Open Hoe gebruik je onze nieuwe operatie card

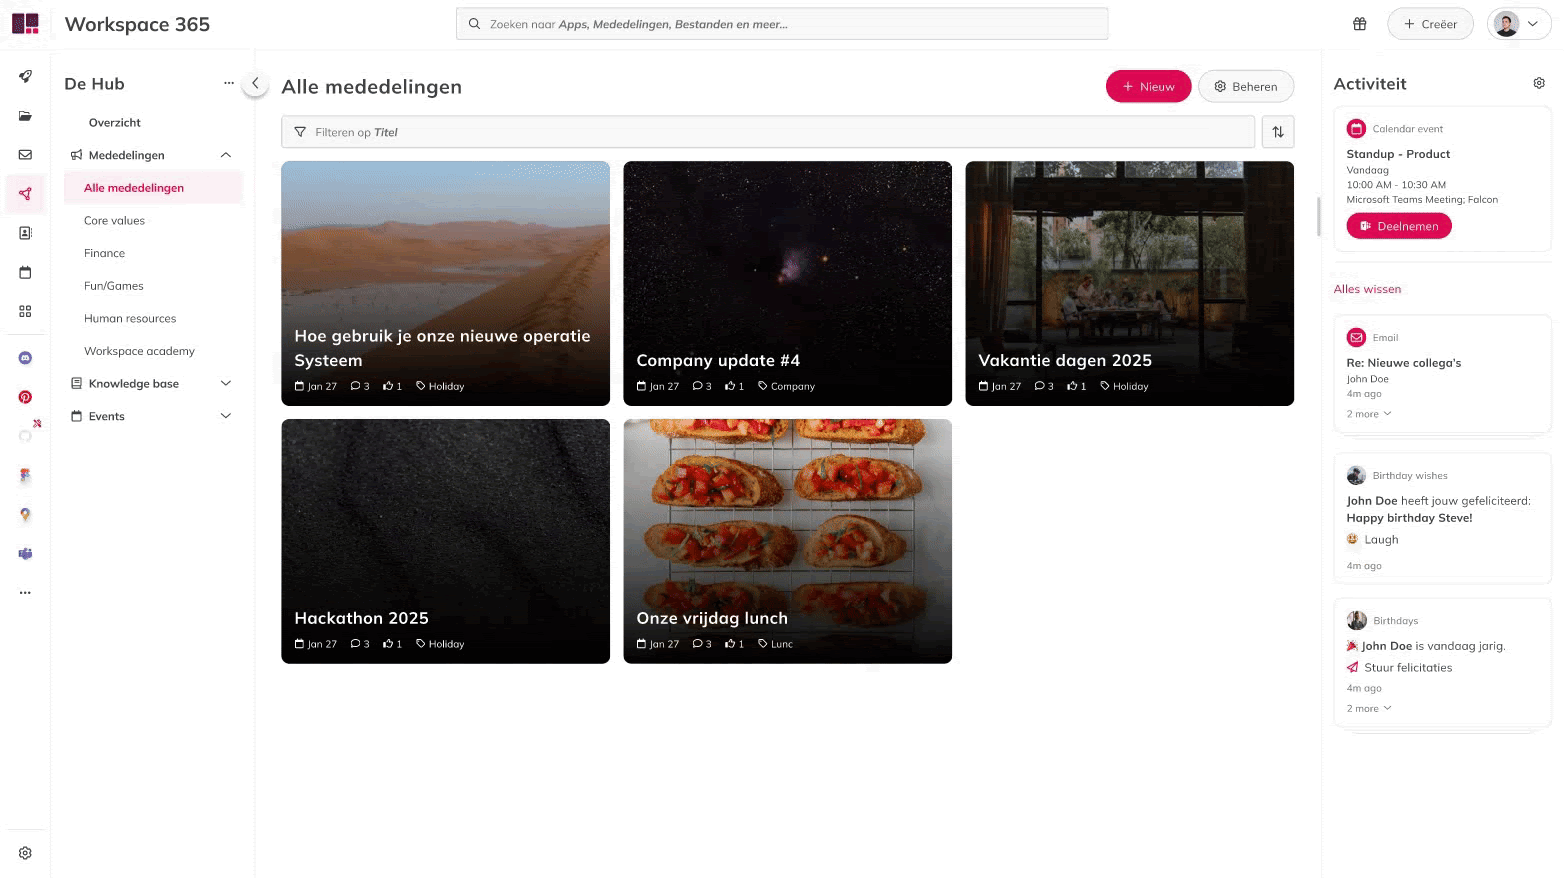click(x=445, y=283)
